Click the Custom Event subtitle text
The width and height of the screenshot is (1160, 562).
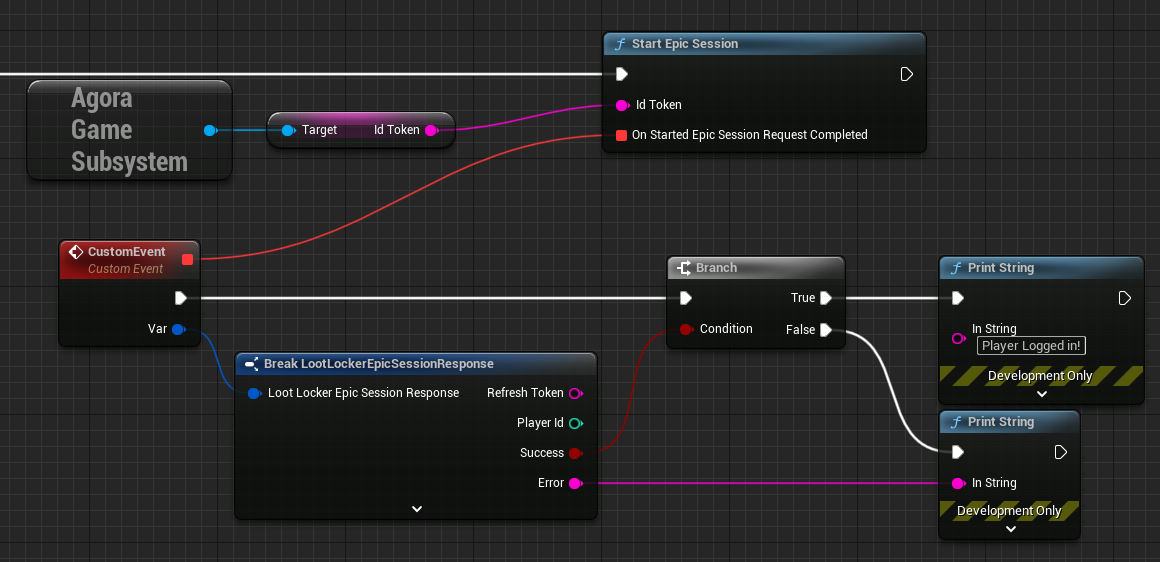point(125,269)
